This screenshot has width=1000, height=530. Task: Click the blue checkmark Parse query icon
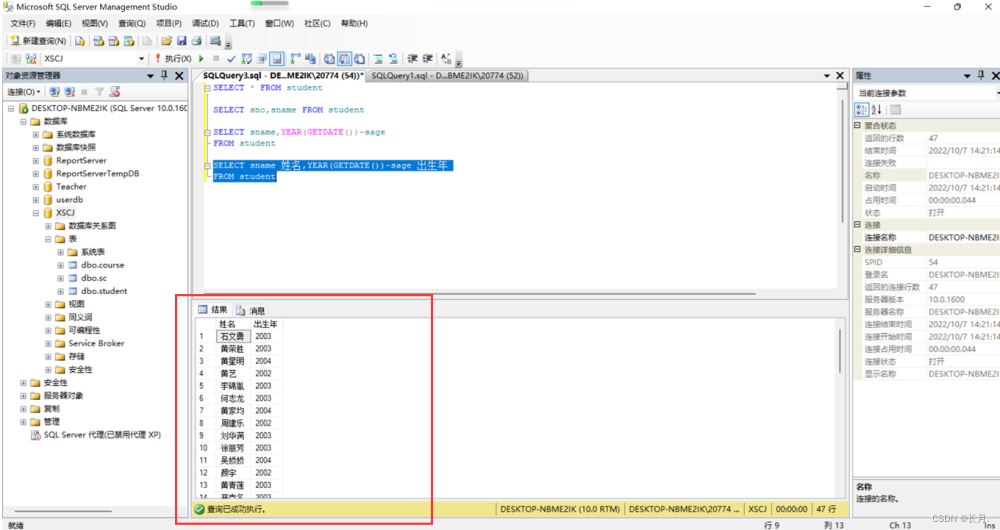(232, 59)
